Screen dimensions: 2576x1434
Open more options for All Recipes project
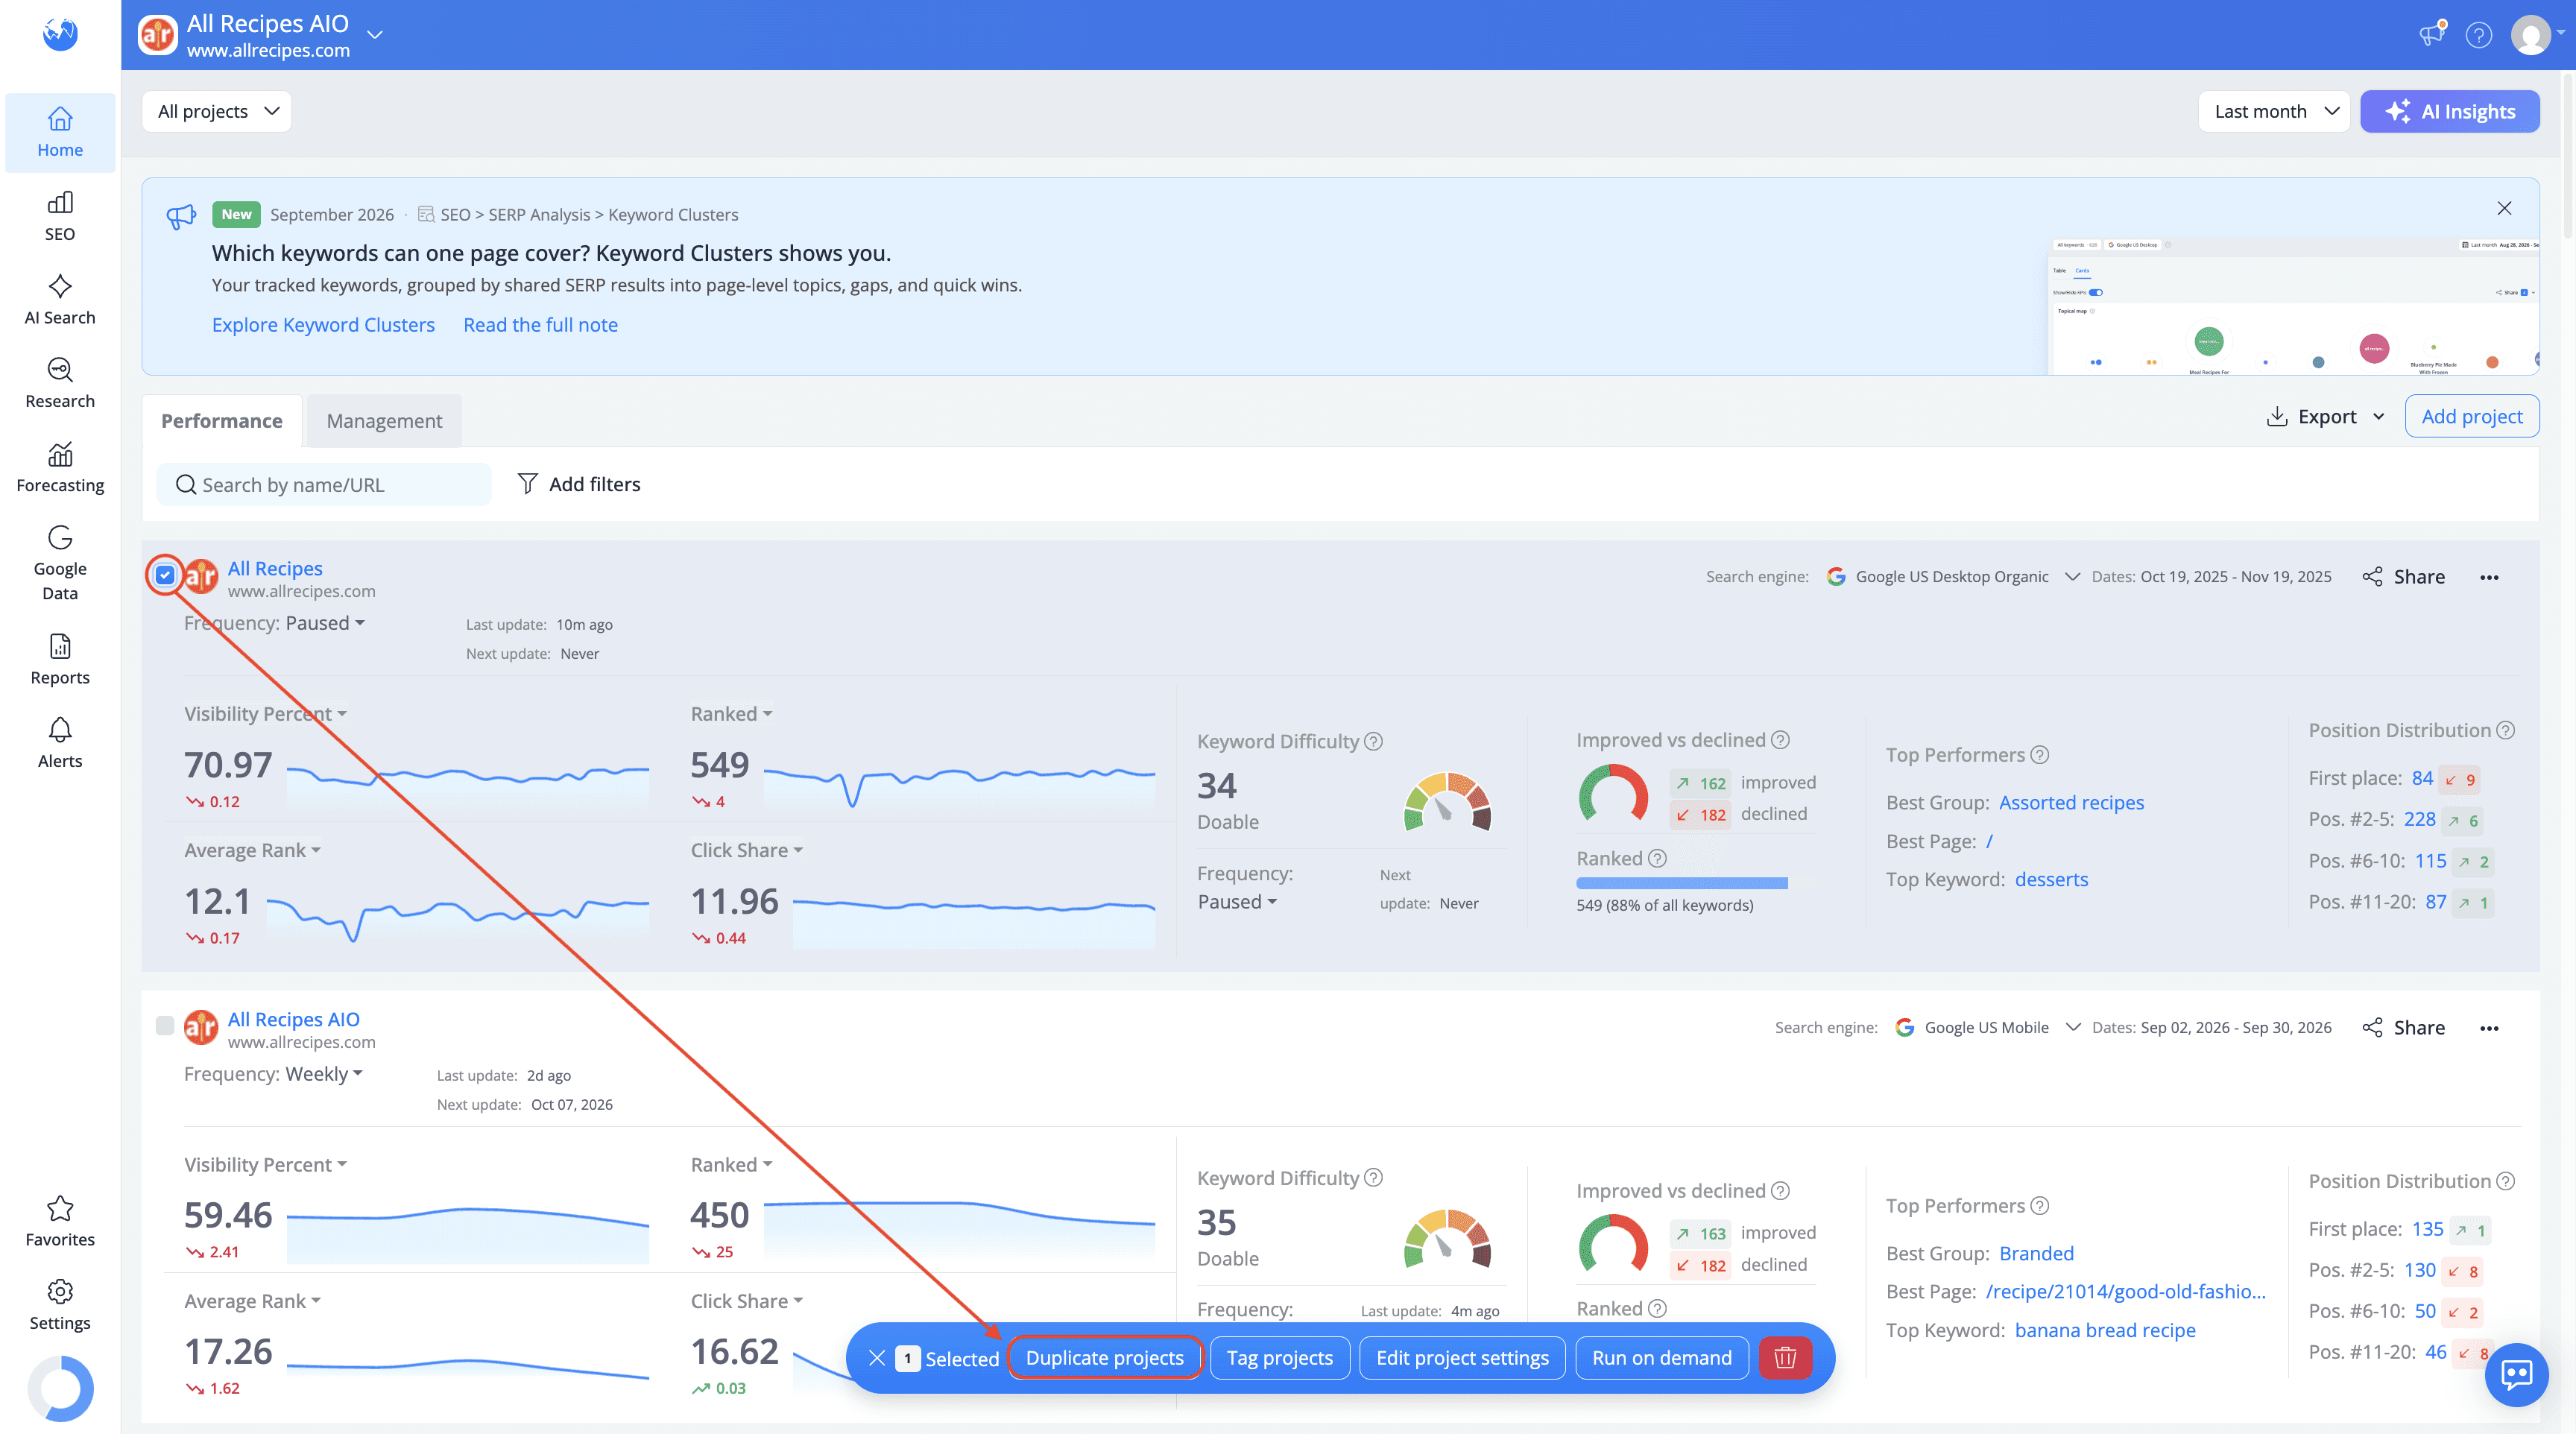[x=2489, y=577]
